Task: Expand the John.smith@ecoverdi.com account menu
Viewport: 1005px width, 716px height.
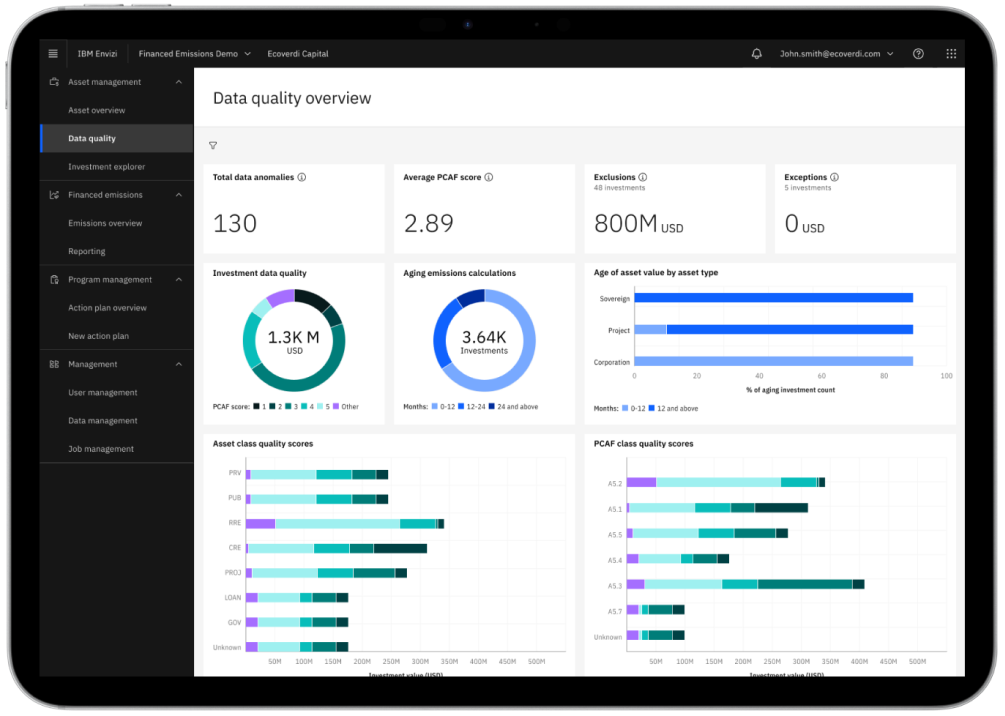Action: click(836, 54)
